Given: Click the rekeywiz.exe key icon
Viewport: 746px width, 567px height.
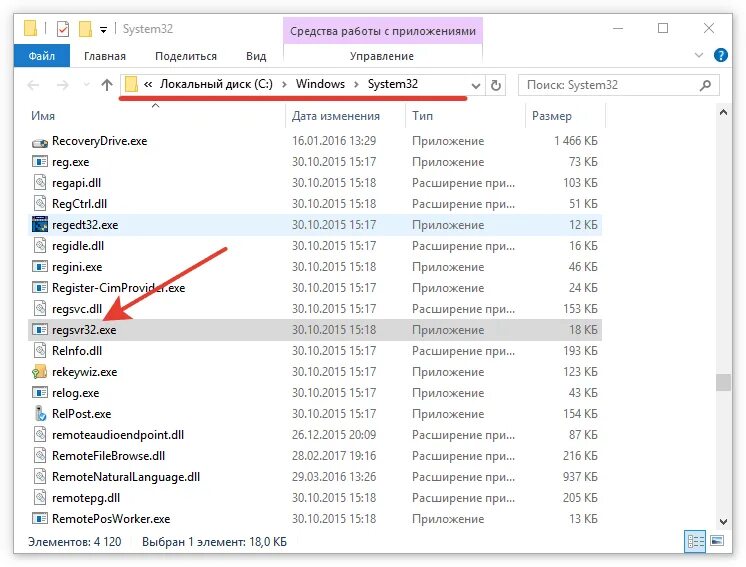Looking at the screenshot, I should point(39,371).
